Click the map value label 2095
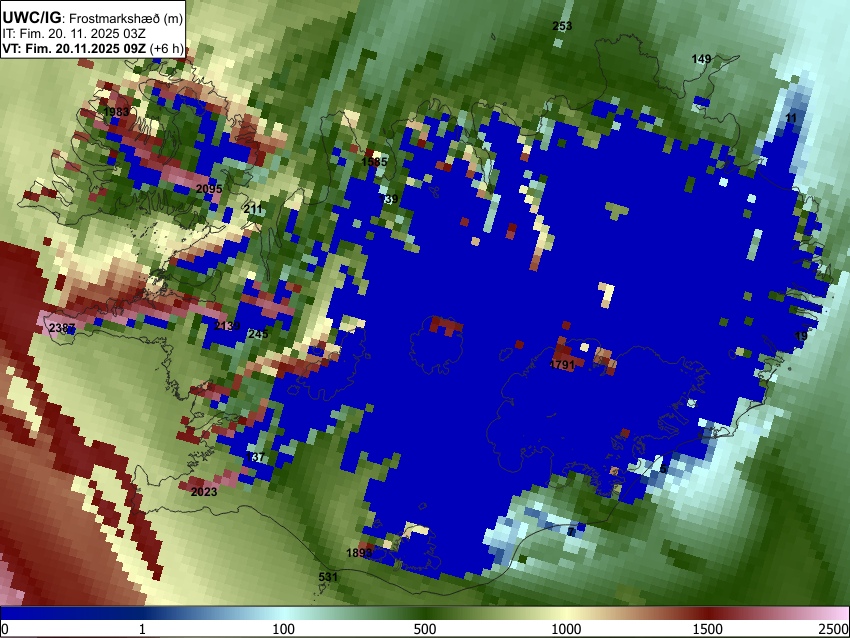 (209, 189)
